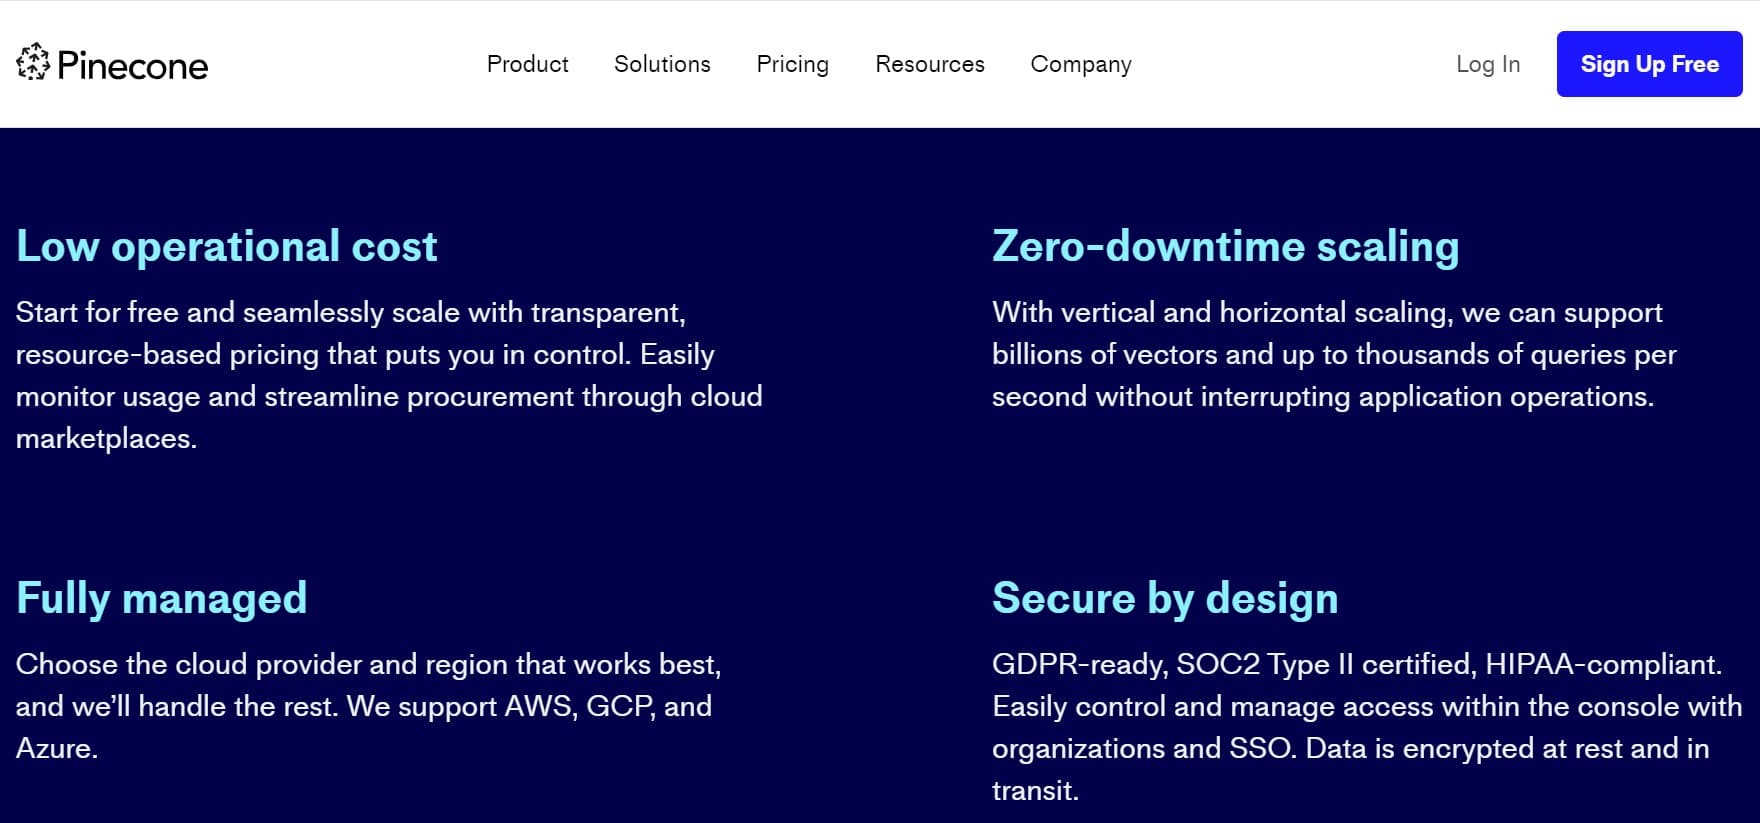Click the 'AWS' text in cloud providers

(x=539, y=706)
